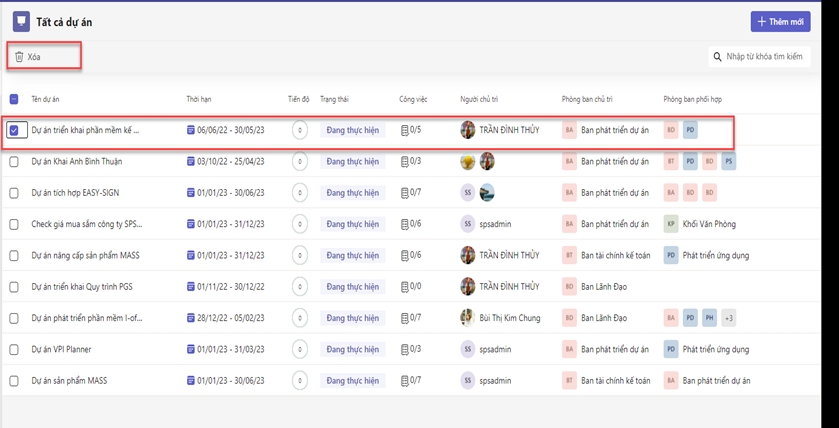Open the Dự án nâng cấp sản phẩm MASS link
The image size is (839, 428).
point(85,255)
